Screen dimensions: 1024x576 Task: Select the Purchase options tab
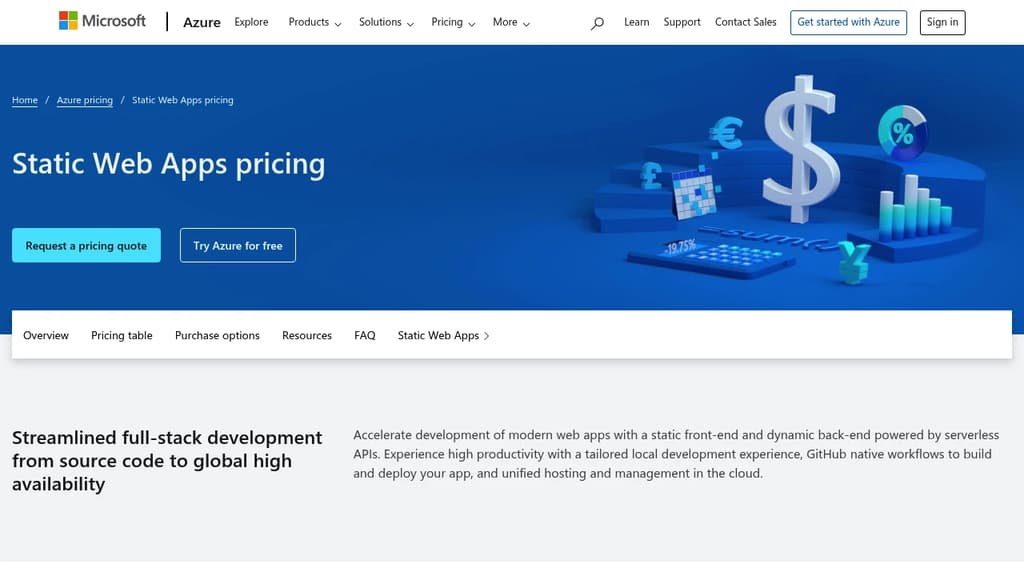click(217, 335)
